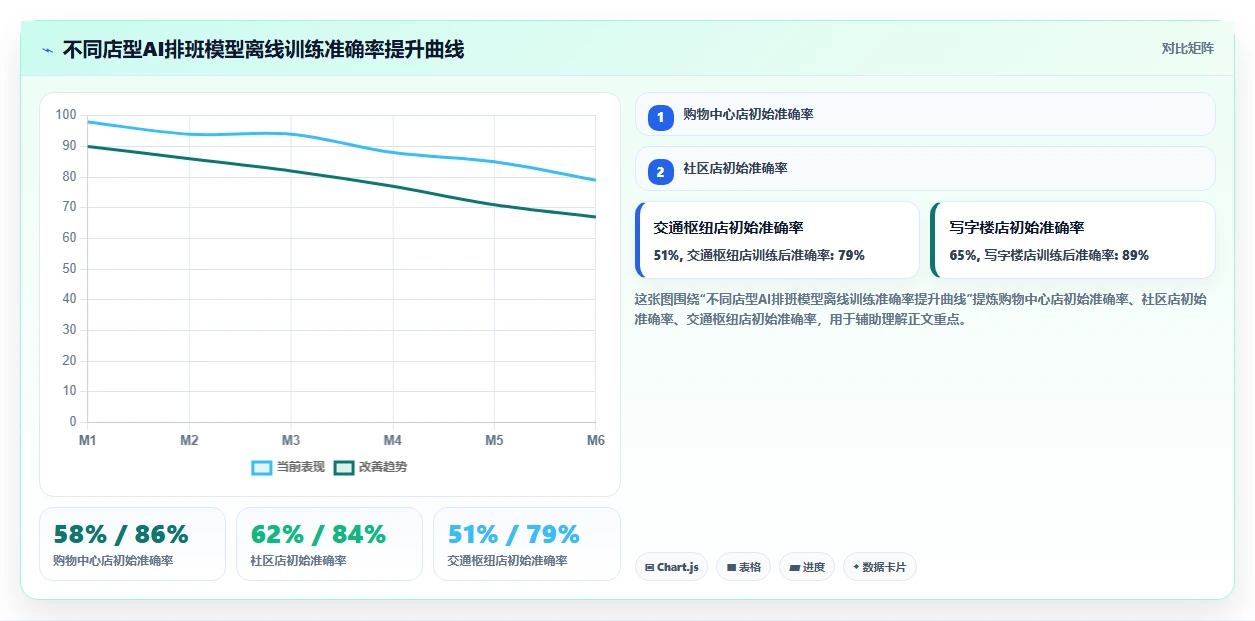Click the 51% / 79% stat card
The height and width of the screenshot is (621, 1255).
527,544
